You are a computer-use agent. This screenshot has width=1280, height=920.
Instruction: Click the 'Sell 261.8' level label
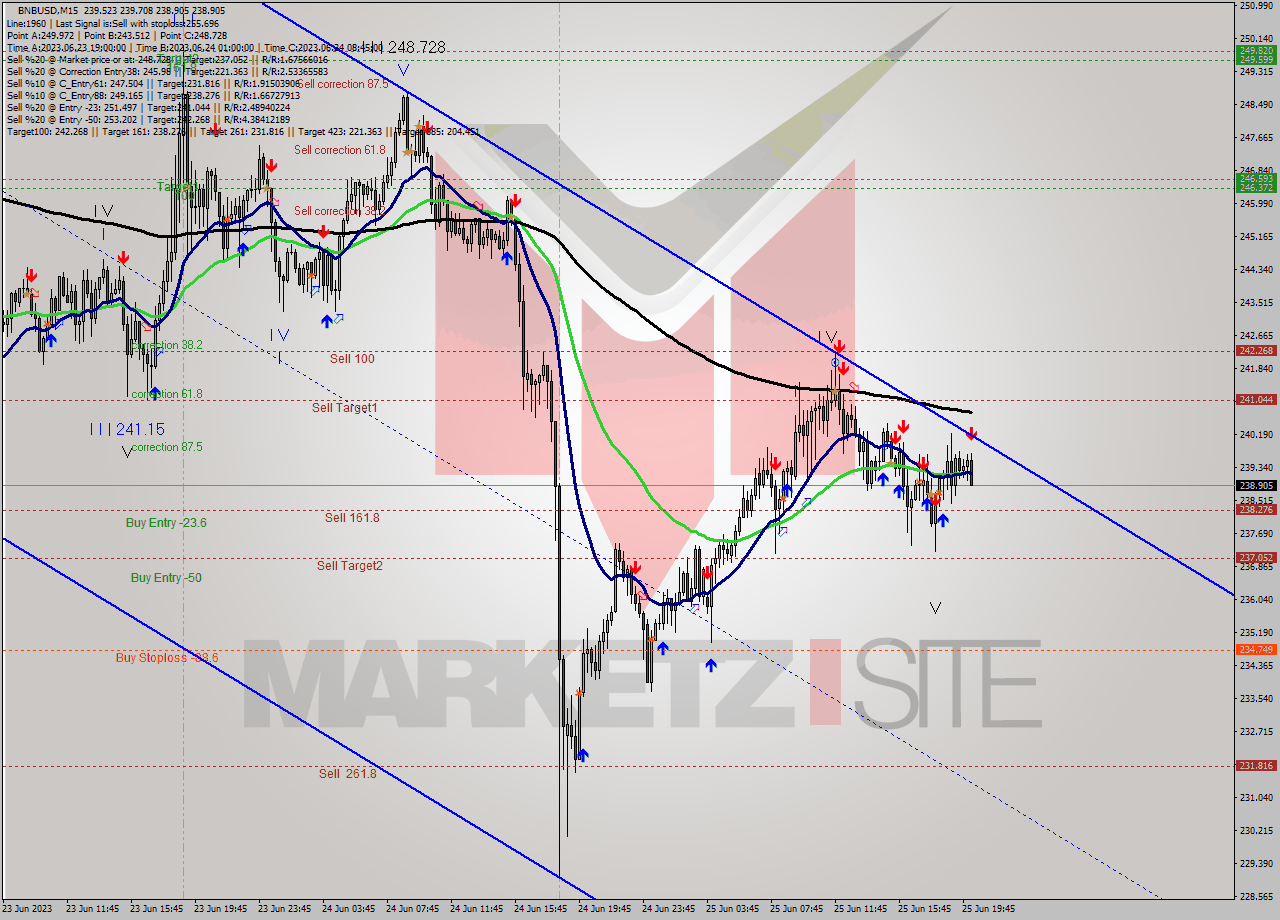(x=348, y=773)
